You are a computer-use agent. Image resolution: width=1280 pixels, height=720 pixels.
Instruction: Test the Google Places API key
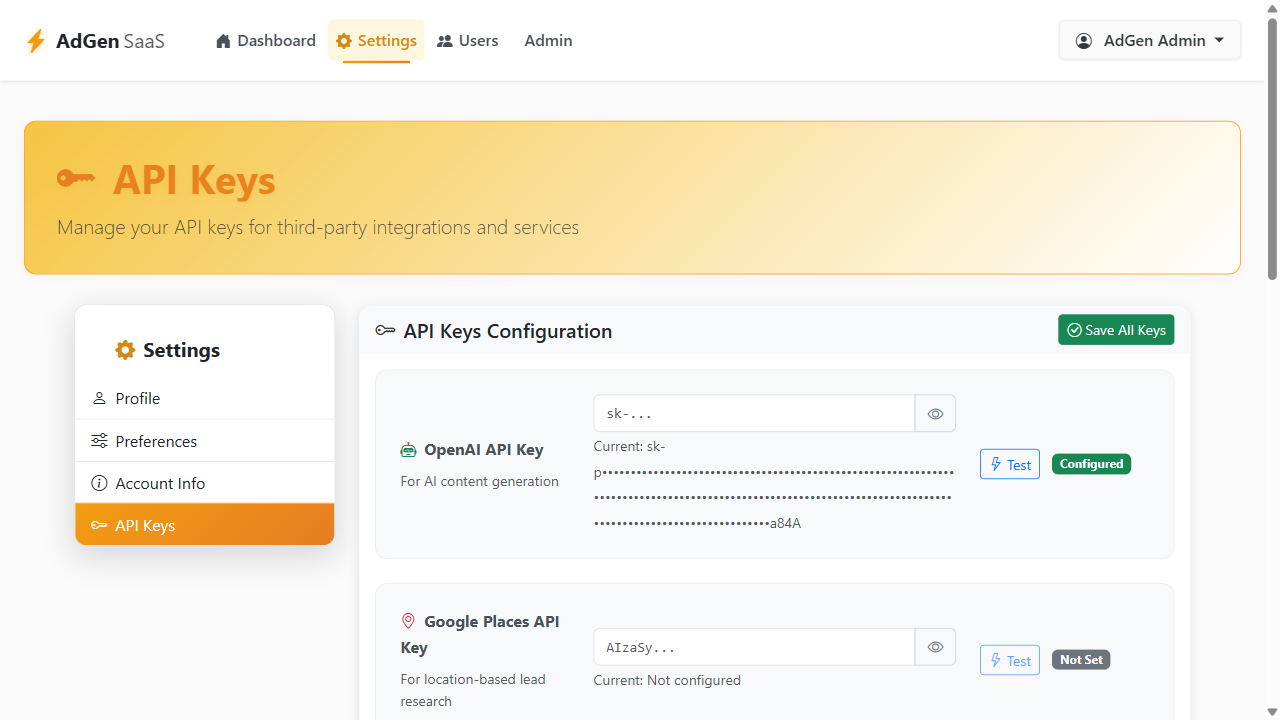pos(1010,660)
